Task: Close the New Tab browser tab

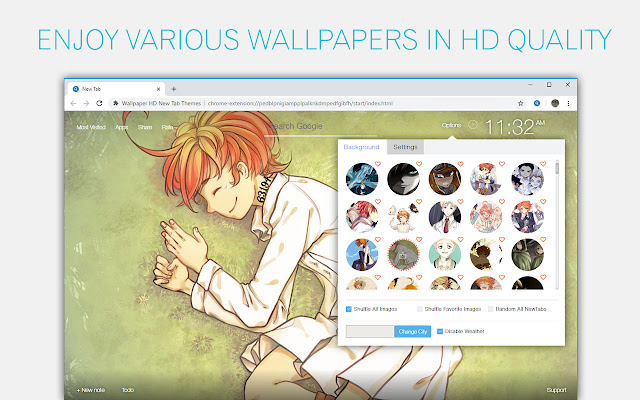Action: pos(158,89)
